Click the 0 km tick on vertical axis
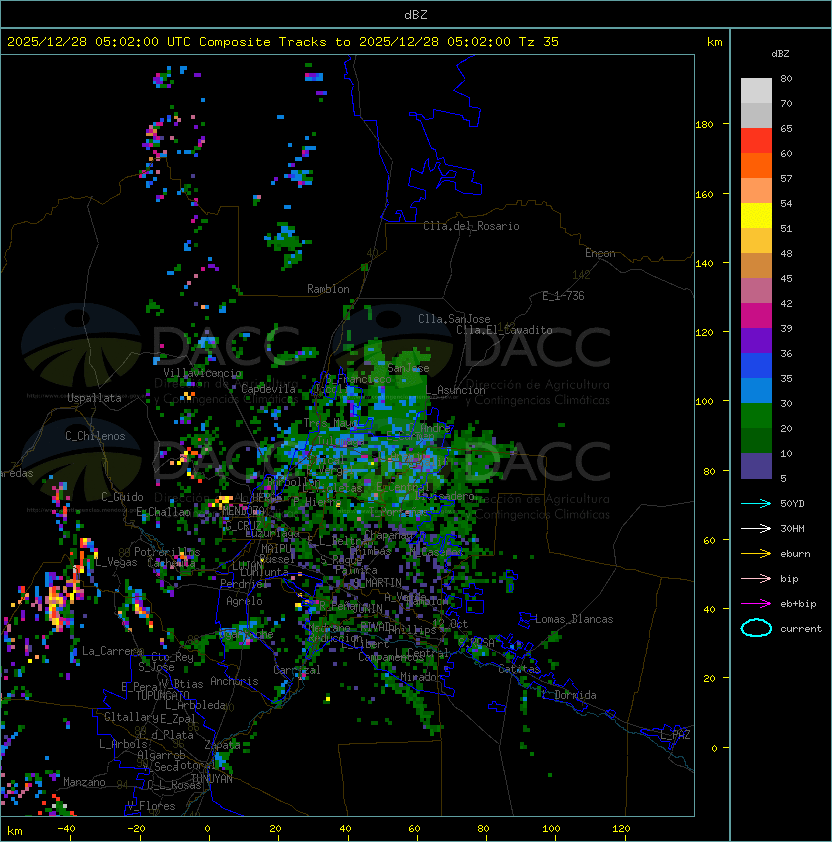This screenshot has height=842, width=832. [714, 749]
